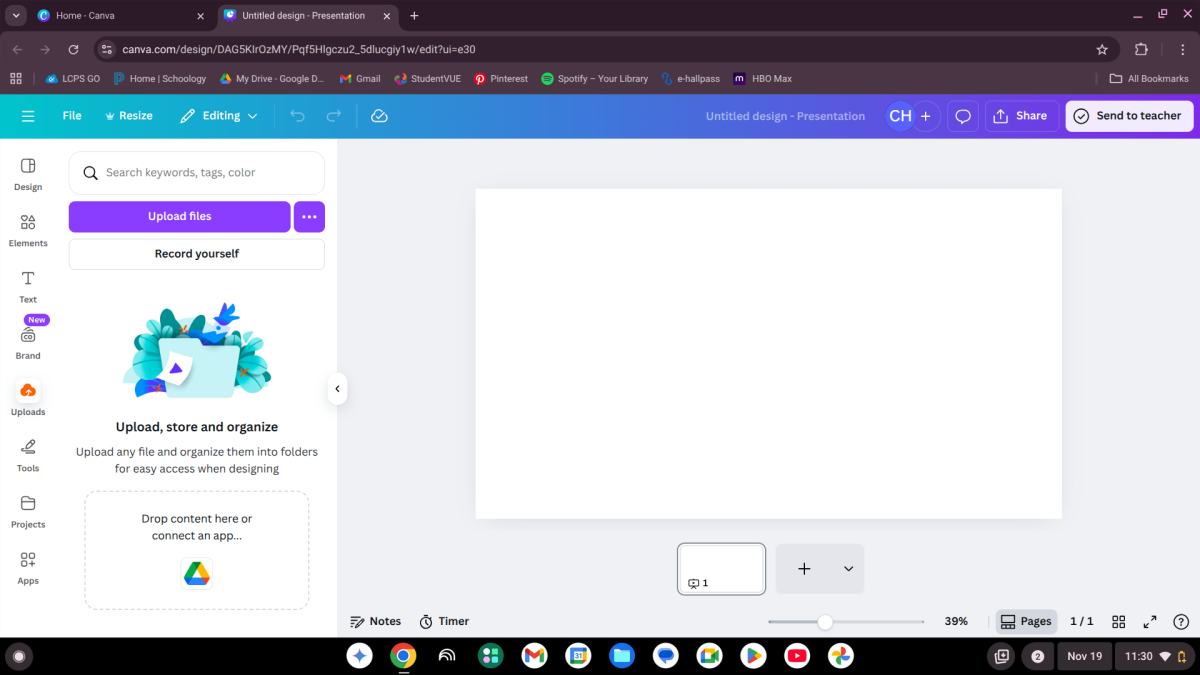Bookmark this page with the star icon

1102,49
